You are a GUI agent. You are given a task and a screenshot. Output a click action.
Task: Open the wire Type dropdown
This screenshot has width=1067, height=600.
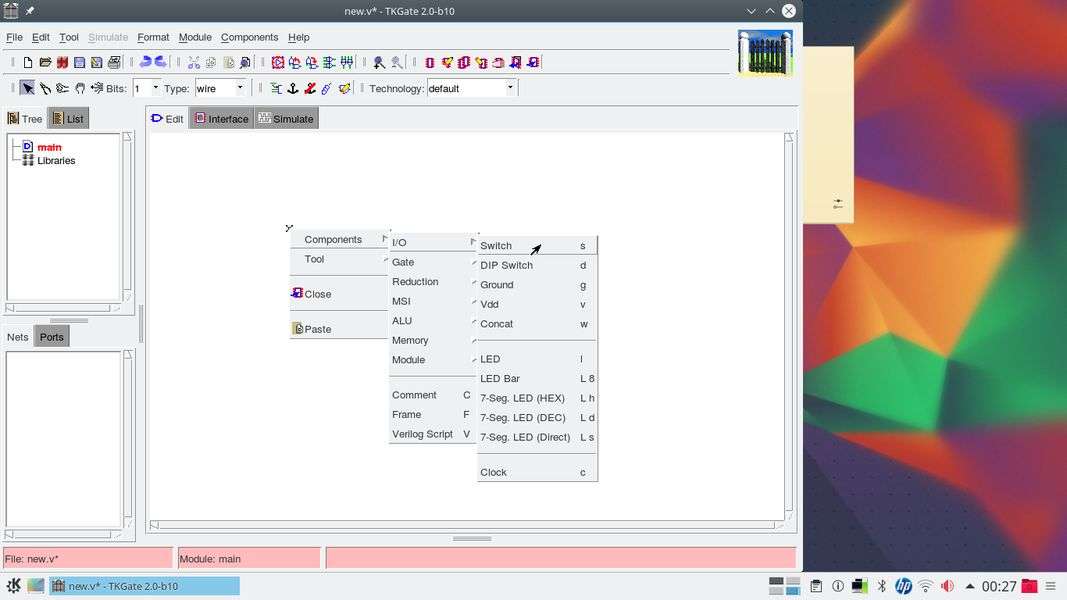(240, 88)
